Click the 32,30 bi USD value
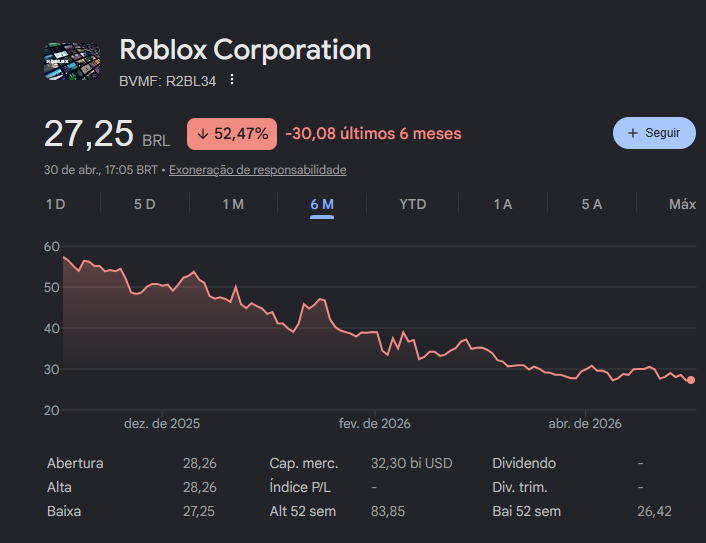This screenshot has width=706, height=543. [x=412, y=463]
